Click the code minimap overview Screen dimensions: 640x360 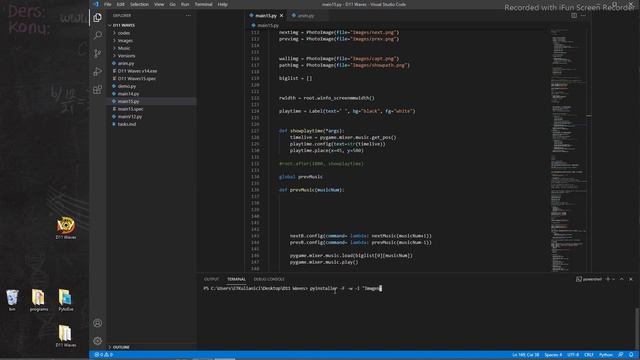click(568, 150)
